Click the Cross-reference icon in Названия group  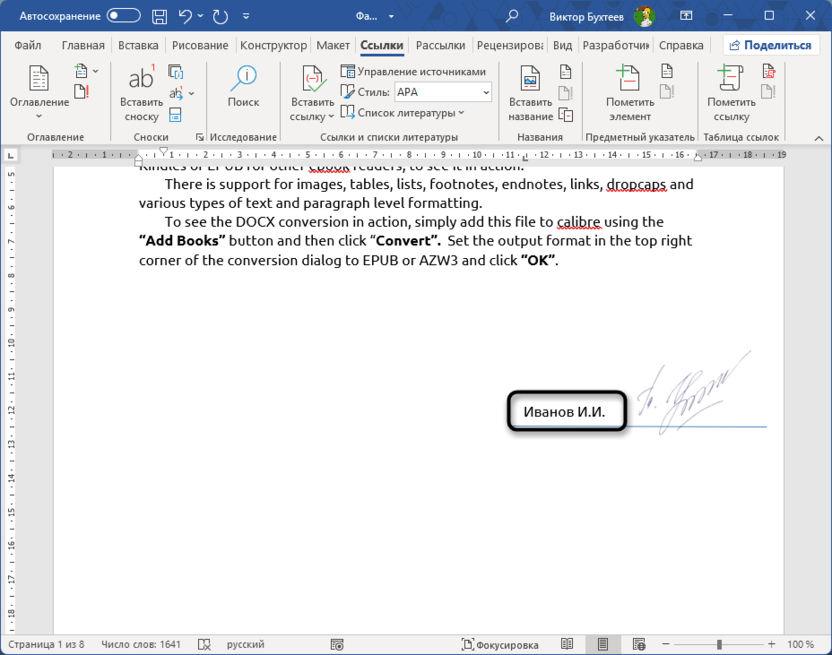566,114
